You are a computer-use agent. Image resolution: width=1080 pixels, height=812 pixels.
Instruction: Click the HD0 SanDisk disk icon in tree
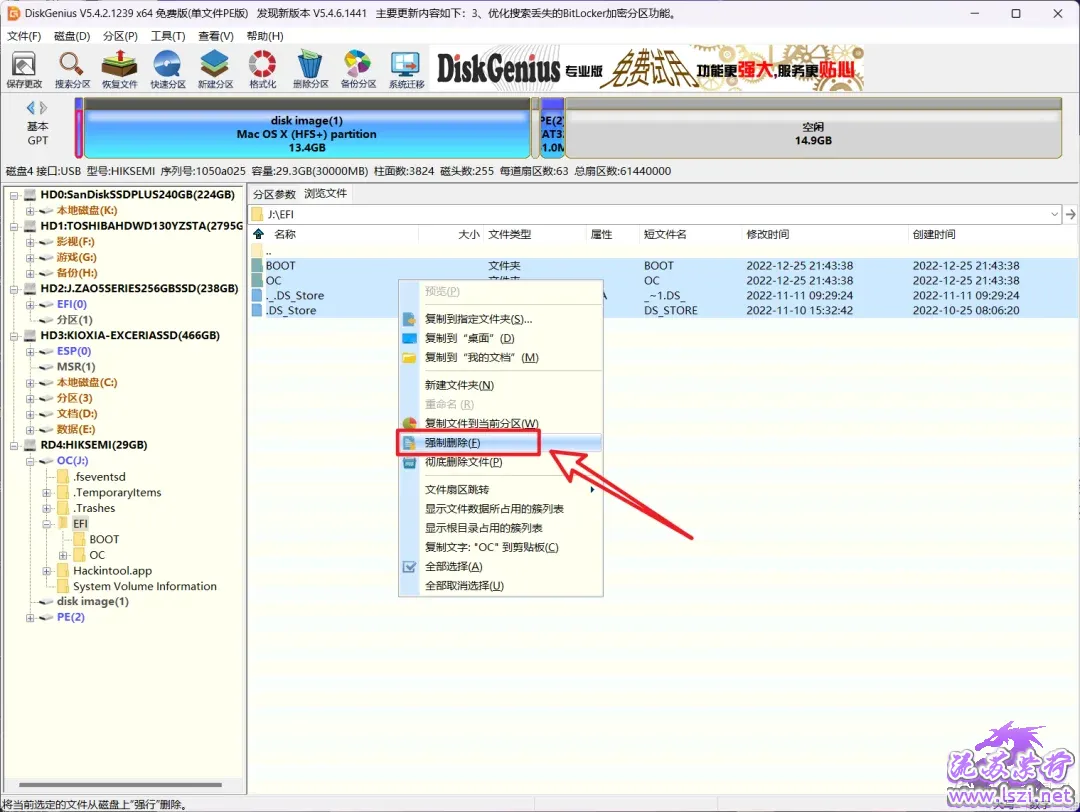[30, 195]
